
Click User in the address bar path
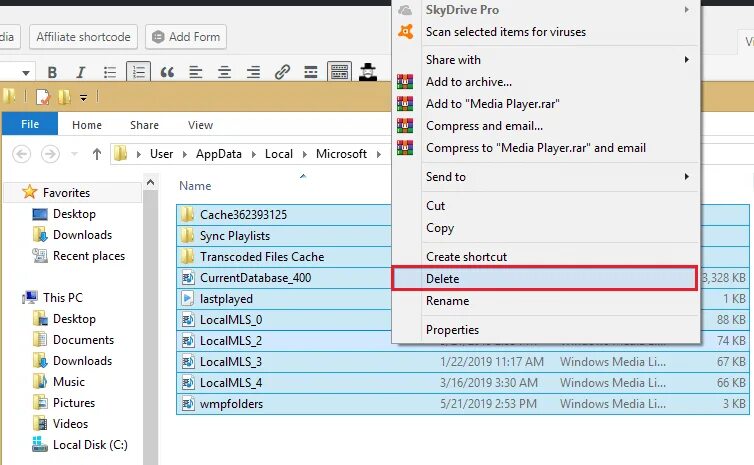click(x=162, y=154)
